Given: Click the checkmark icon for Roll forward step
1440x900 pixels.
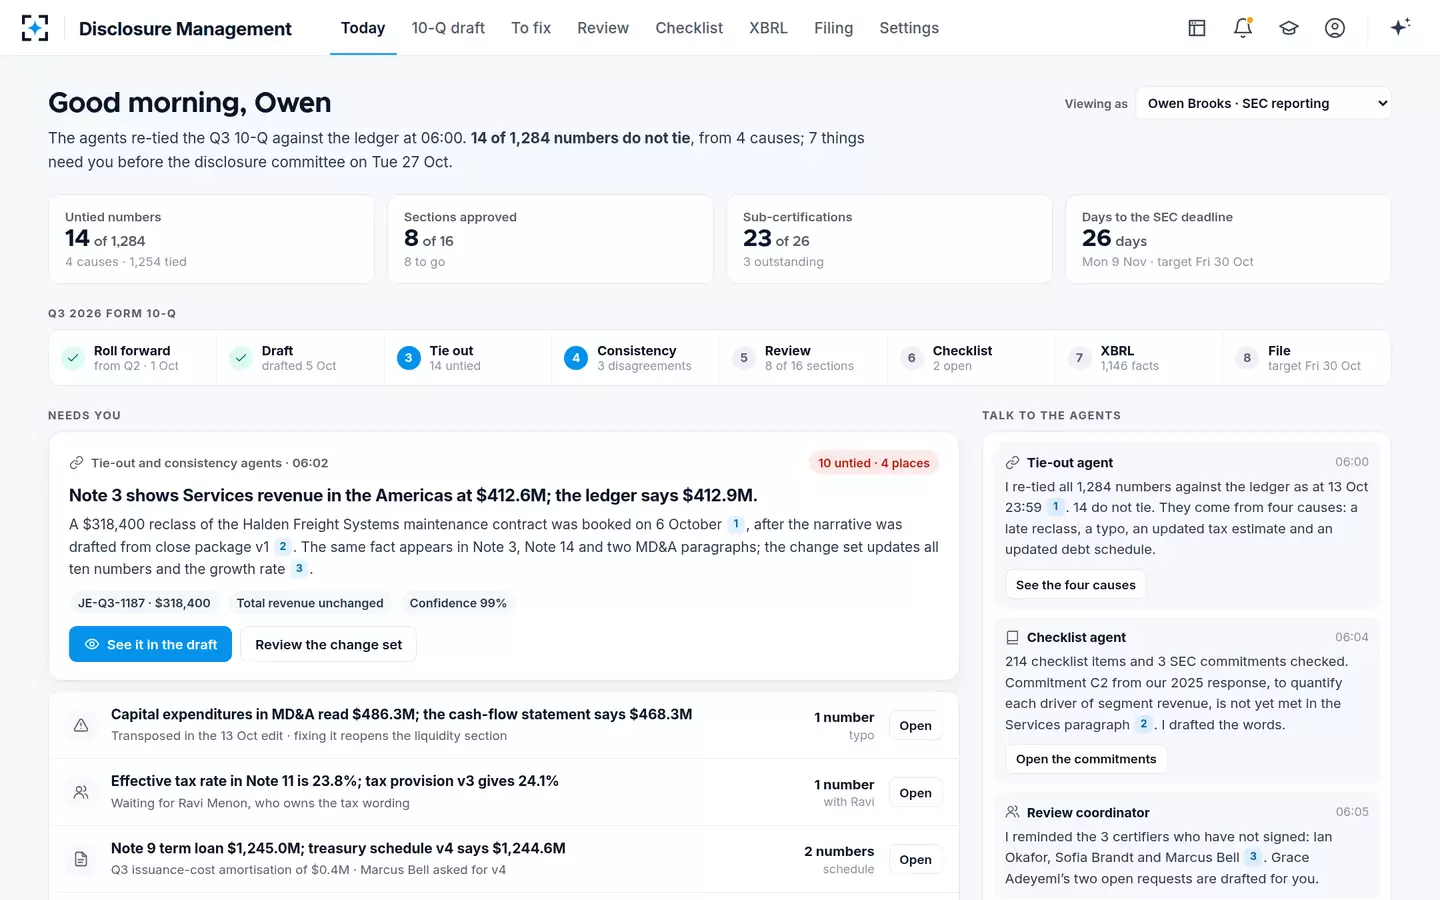Looking at the screenshot, I should tap(73, 358).
